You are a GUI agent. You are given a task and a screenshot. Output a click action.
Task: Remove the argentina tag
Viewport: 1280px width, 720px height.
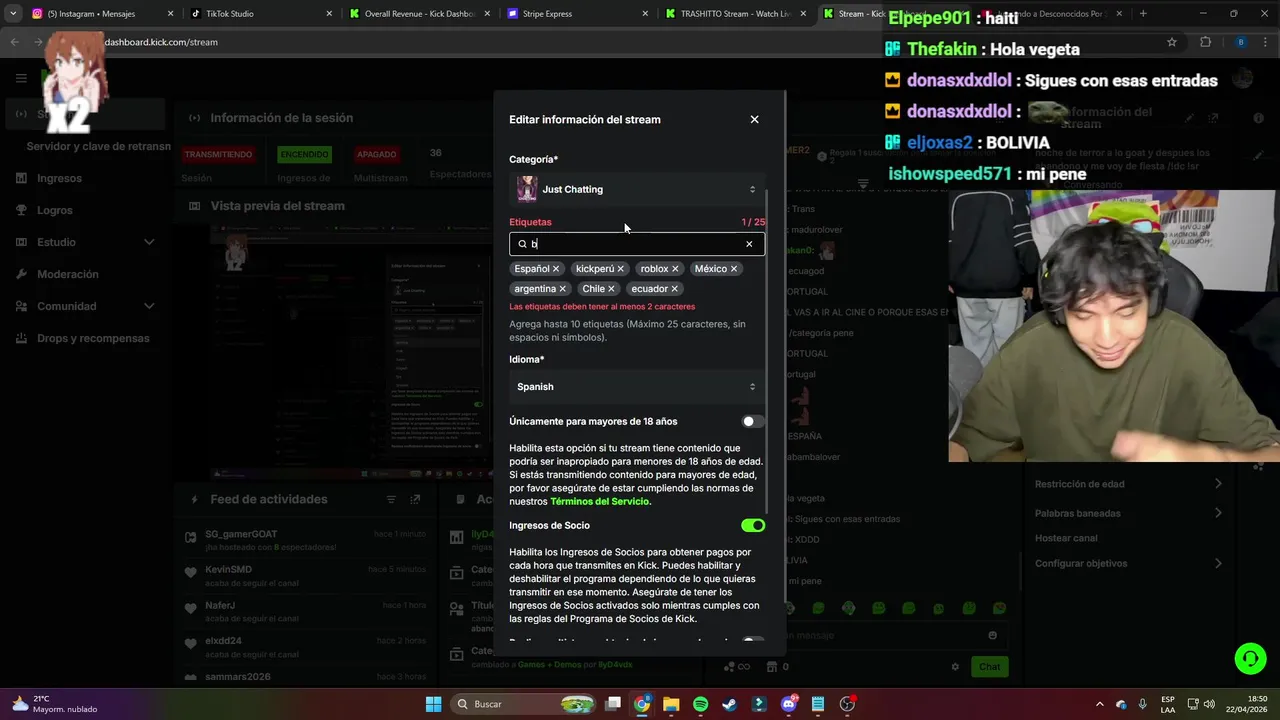[x=563, y=289]
